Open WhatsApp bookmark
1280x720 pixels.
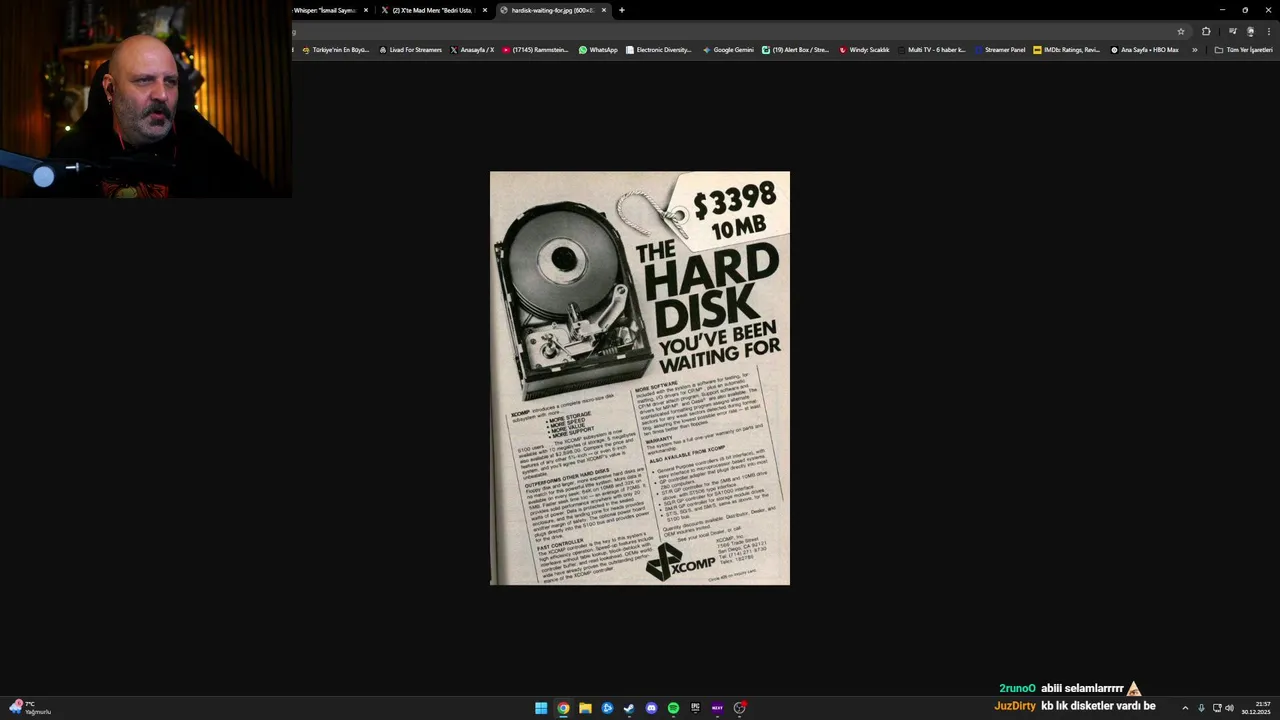[598, 50]
